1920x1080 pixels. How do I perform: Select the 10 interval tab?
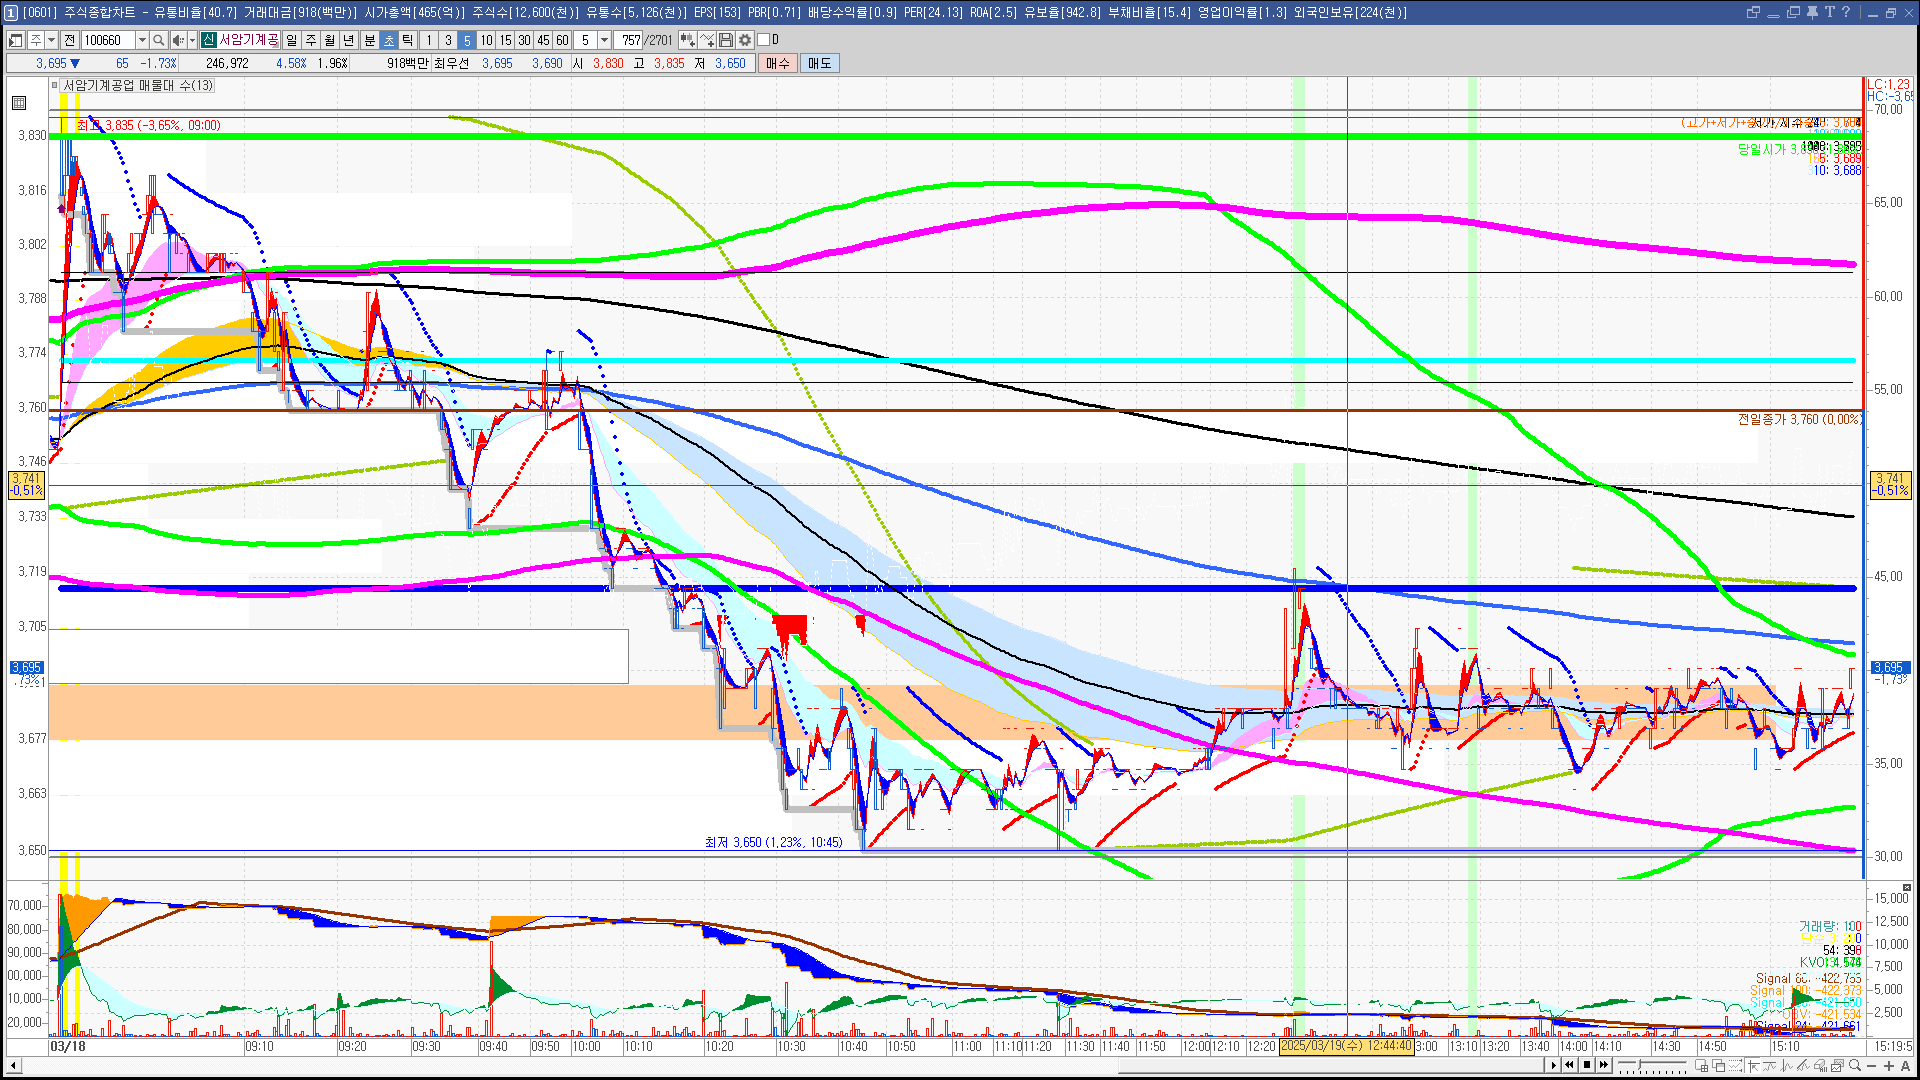pyautogui.click(x=486, y=40)
